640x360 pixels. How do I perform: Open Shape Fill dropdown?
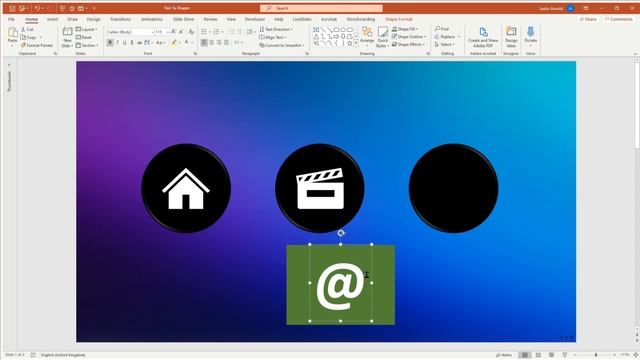[x=405, y=29]
